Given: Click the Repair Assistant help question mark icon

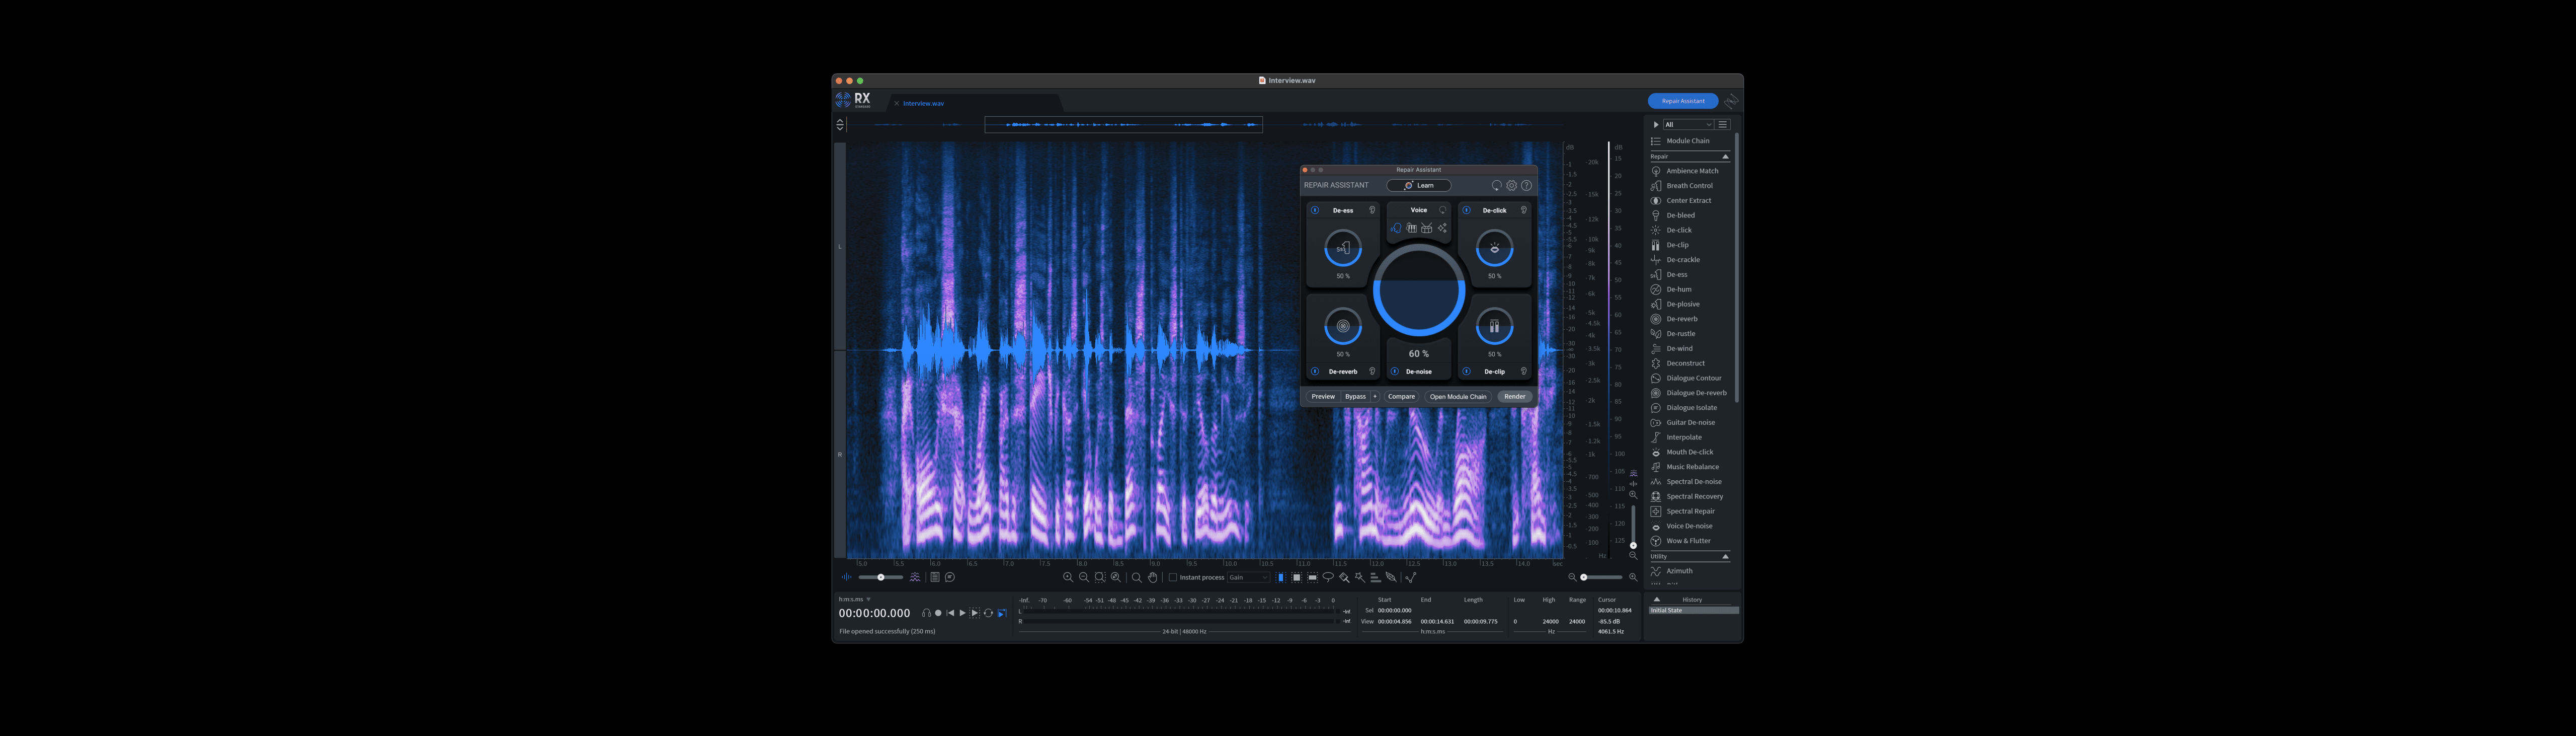Looking at the screenshot, I should 1526,185.
